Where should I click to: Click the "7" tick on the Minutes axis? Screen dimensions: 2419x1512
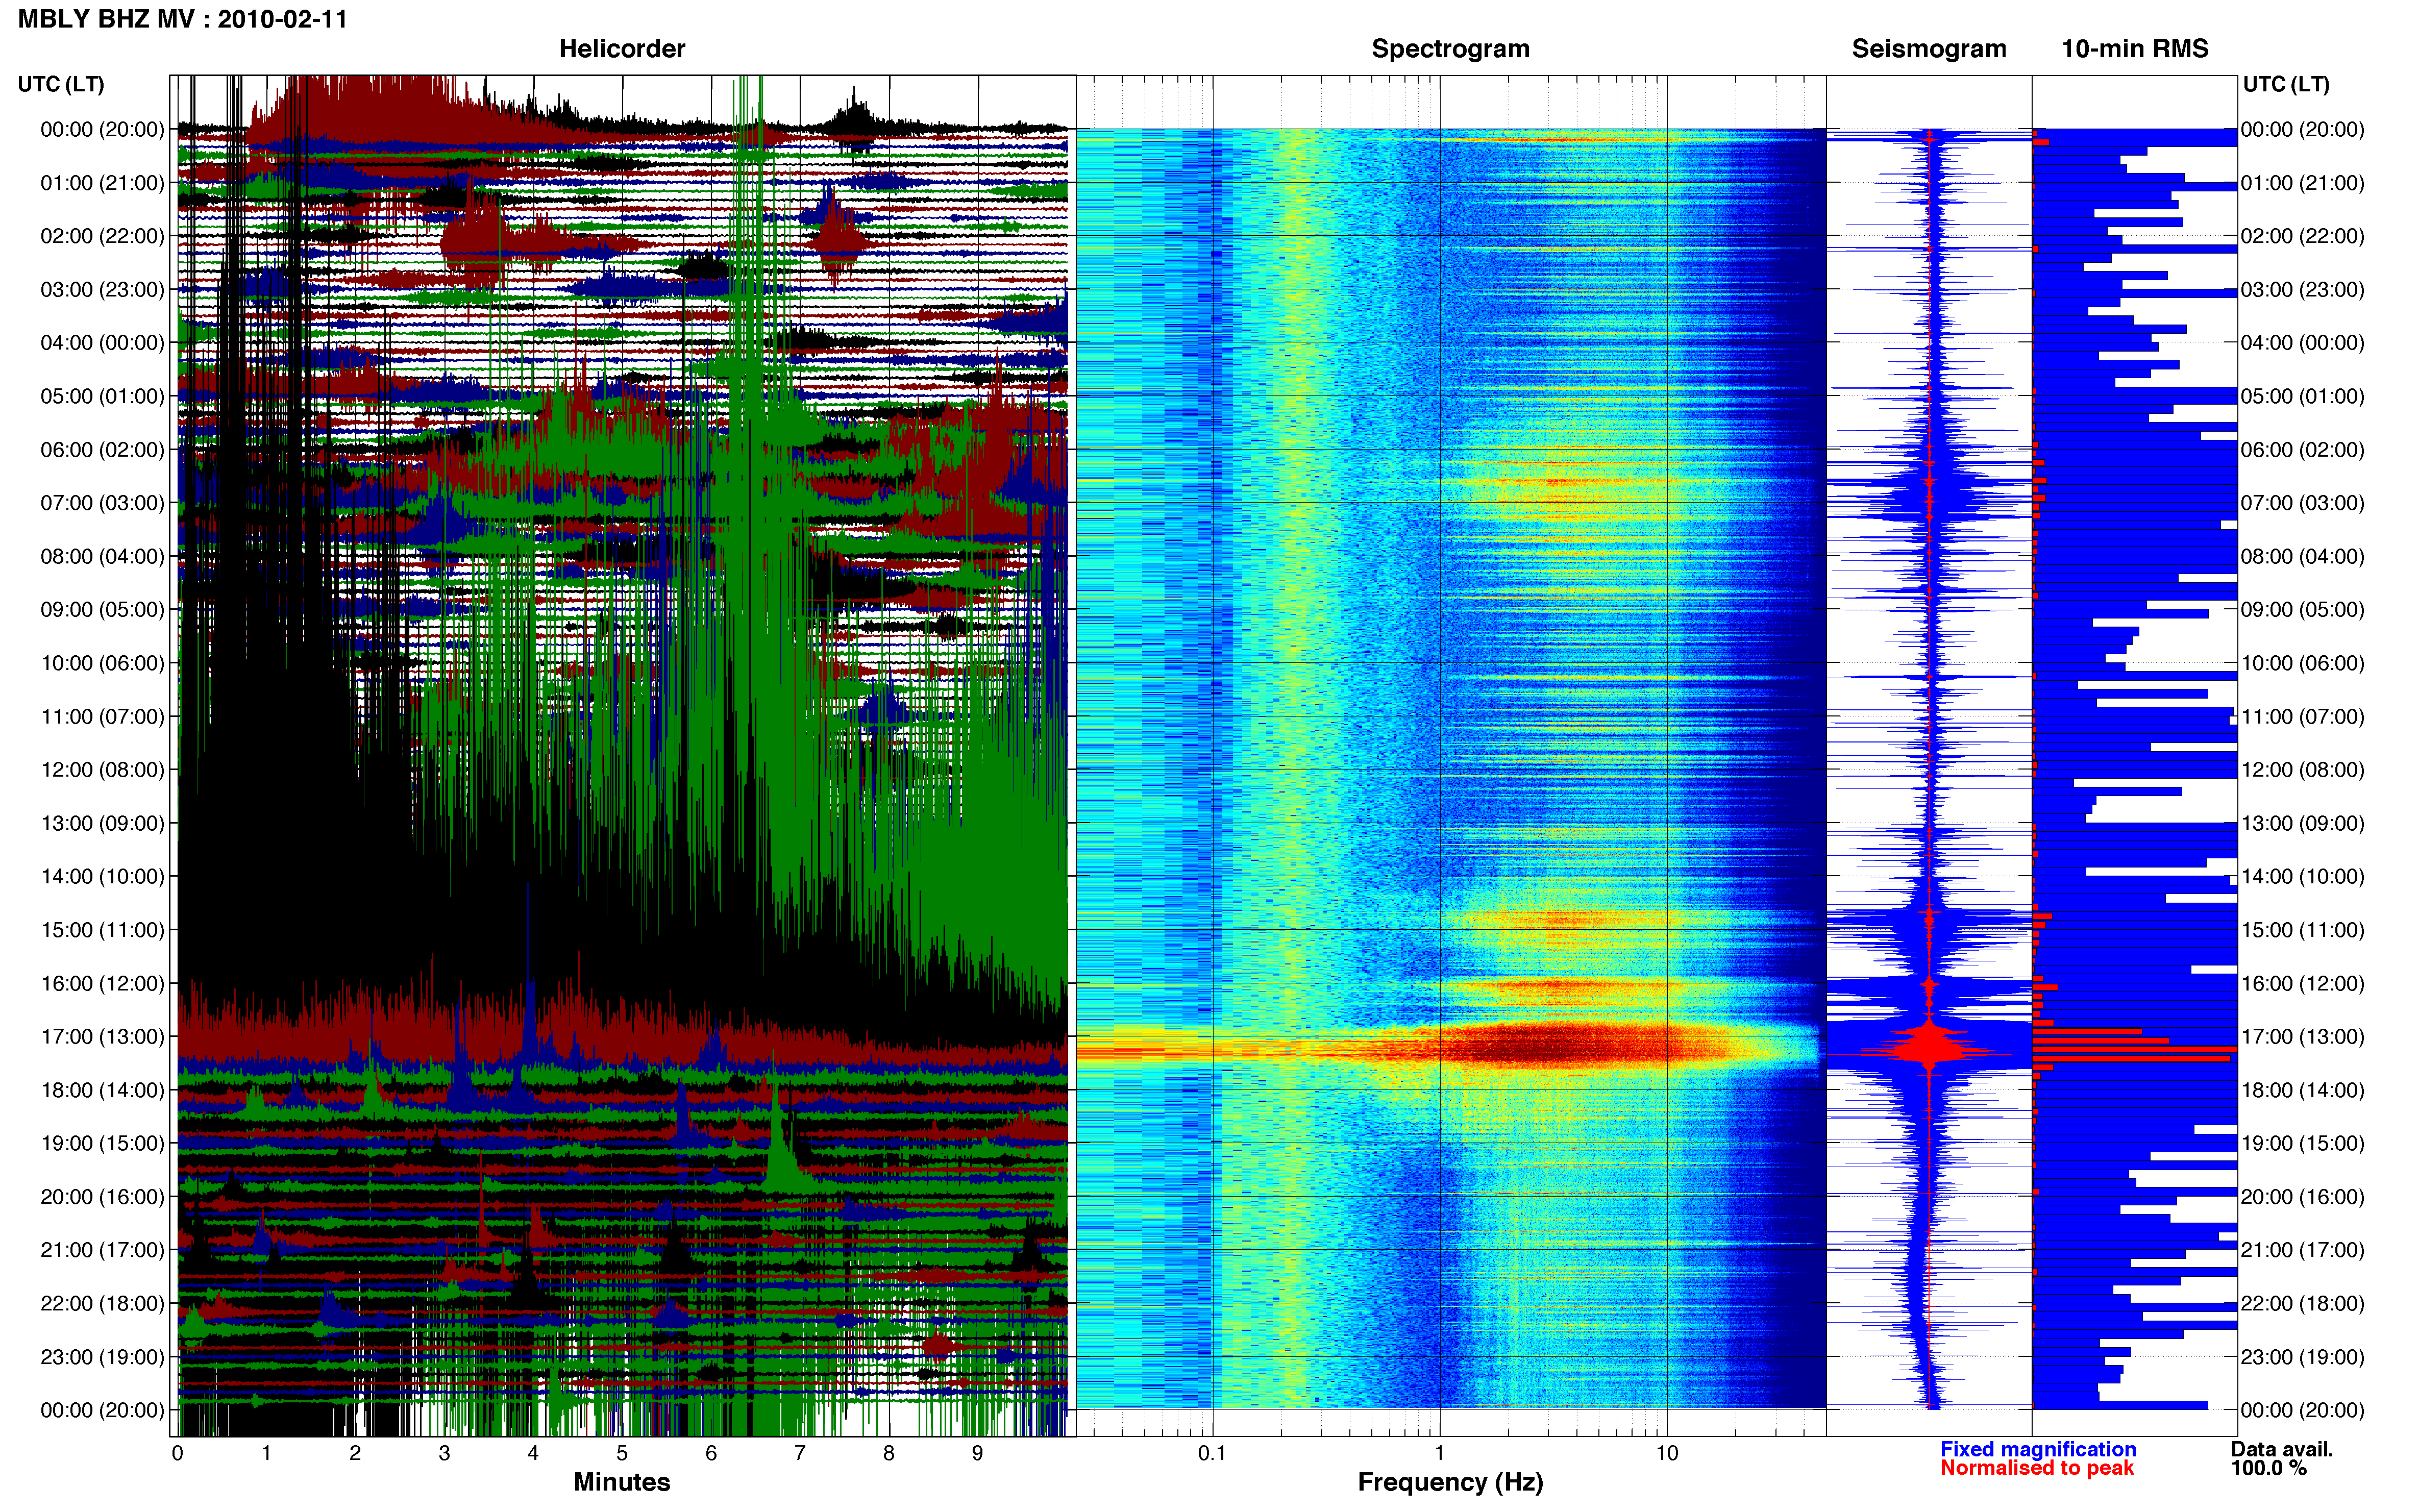[800, 1453]
